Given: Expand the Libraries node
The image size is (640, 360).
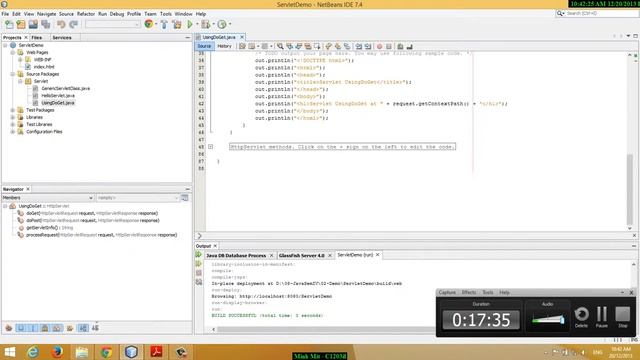Looking at the screenshot, I should (x=13, y=117).
